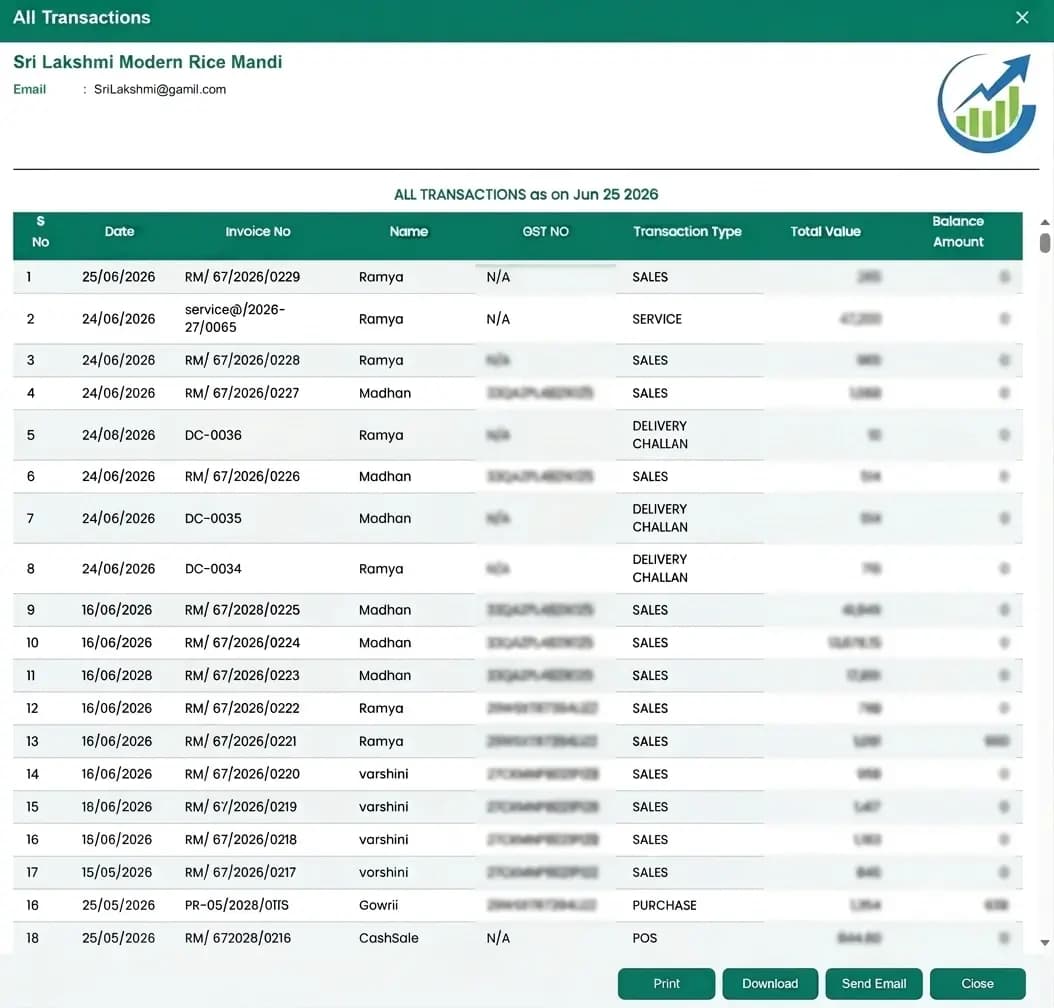Screen dimensions: 1054x1008
Task: Grab the table's vertical scrollbar thumb
Action: click(x=1045, y=243)
